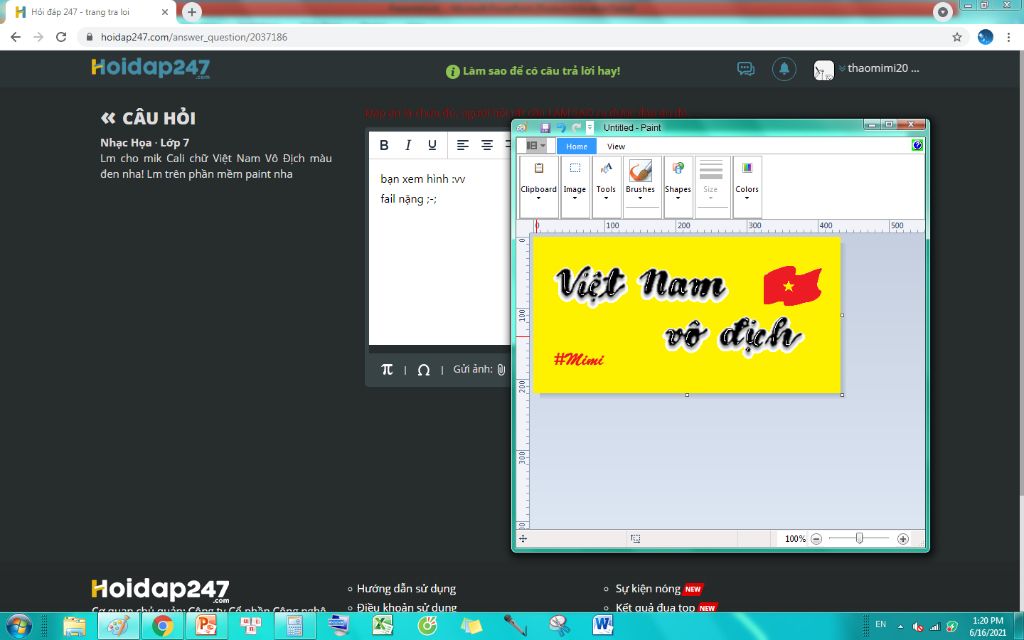The width and height of the screenshot is (1024, 640).
Task: Open Paint from the taskbar
Action: [x=118, y=626]
